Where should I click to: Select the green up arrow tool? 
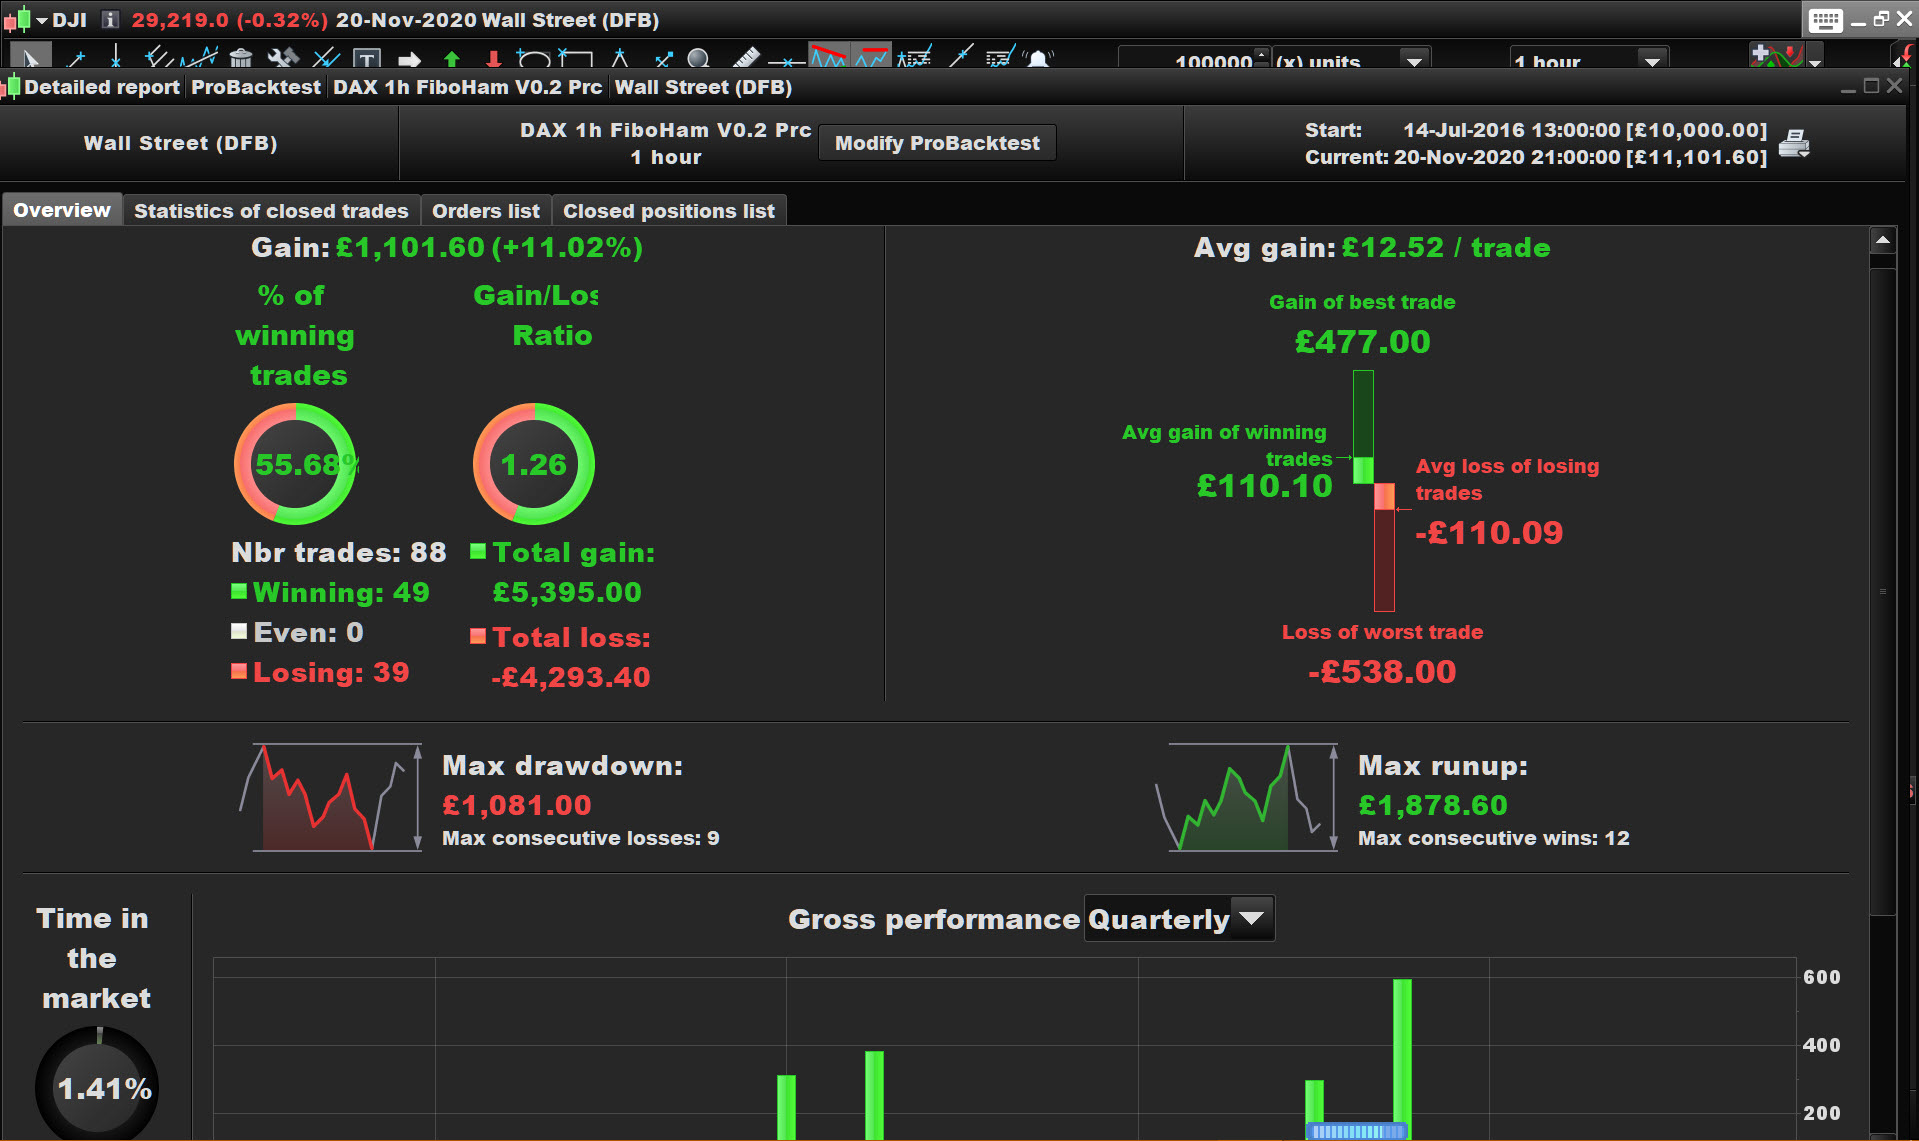pos(451,60)
